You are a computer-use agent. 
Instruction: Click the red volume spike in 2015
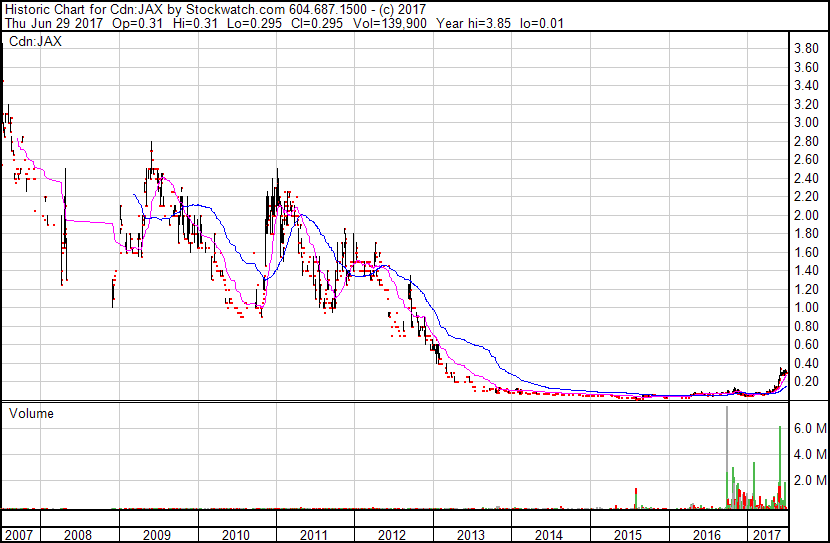pos(636,498)
